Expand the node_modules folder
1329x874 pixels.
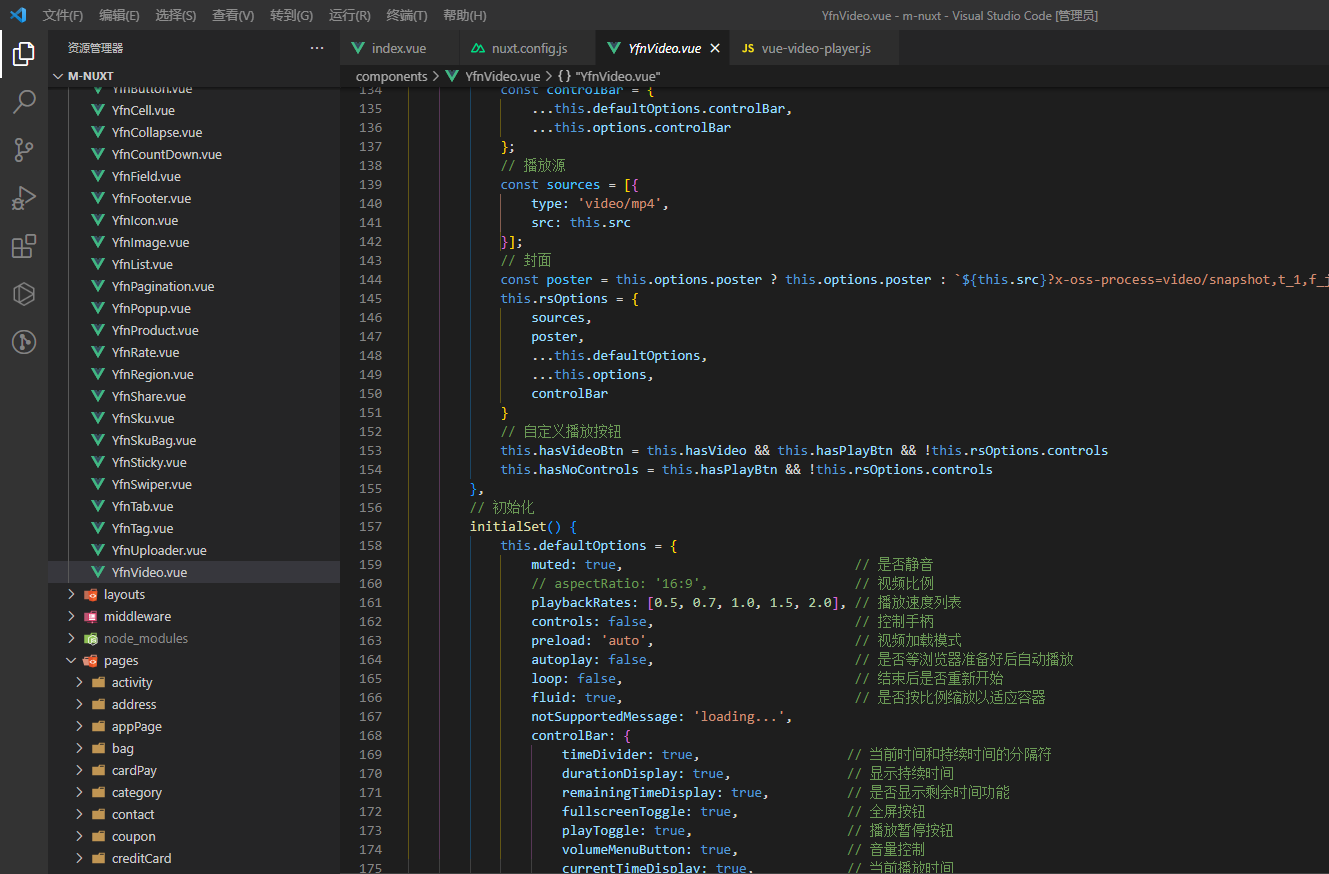(x=145, y=638)
